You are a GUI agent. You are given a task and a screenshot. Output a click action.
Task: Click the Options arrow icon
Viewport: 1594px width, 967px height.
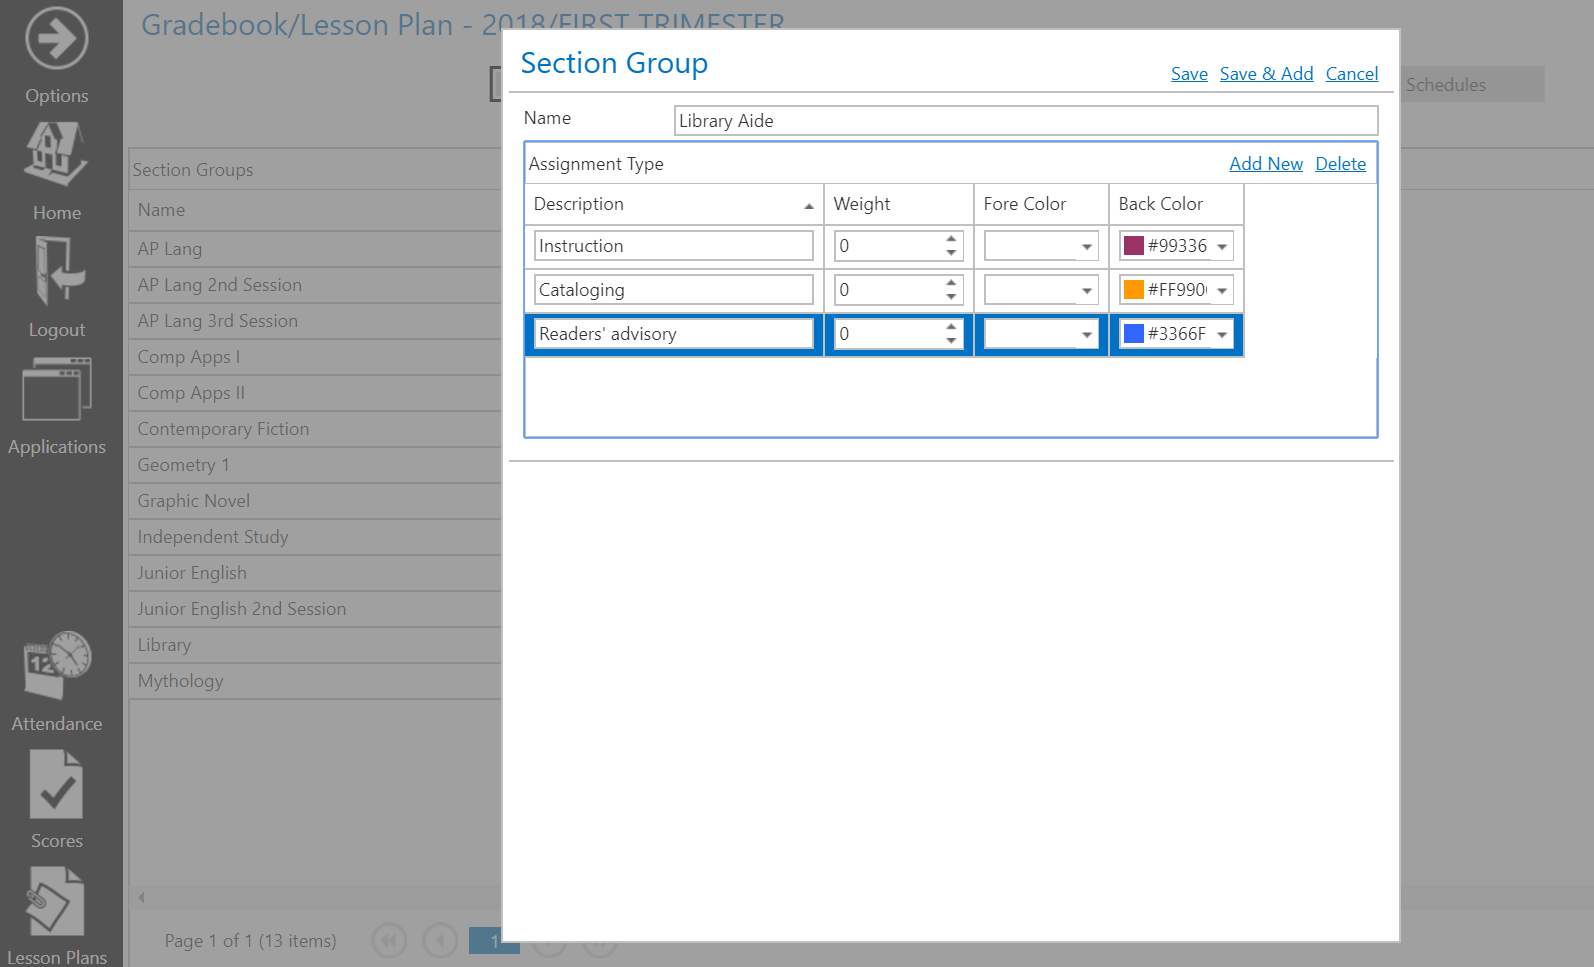[56, 39]
